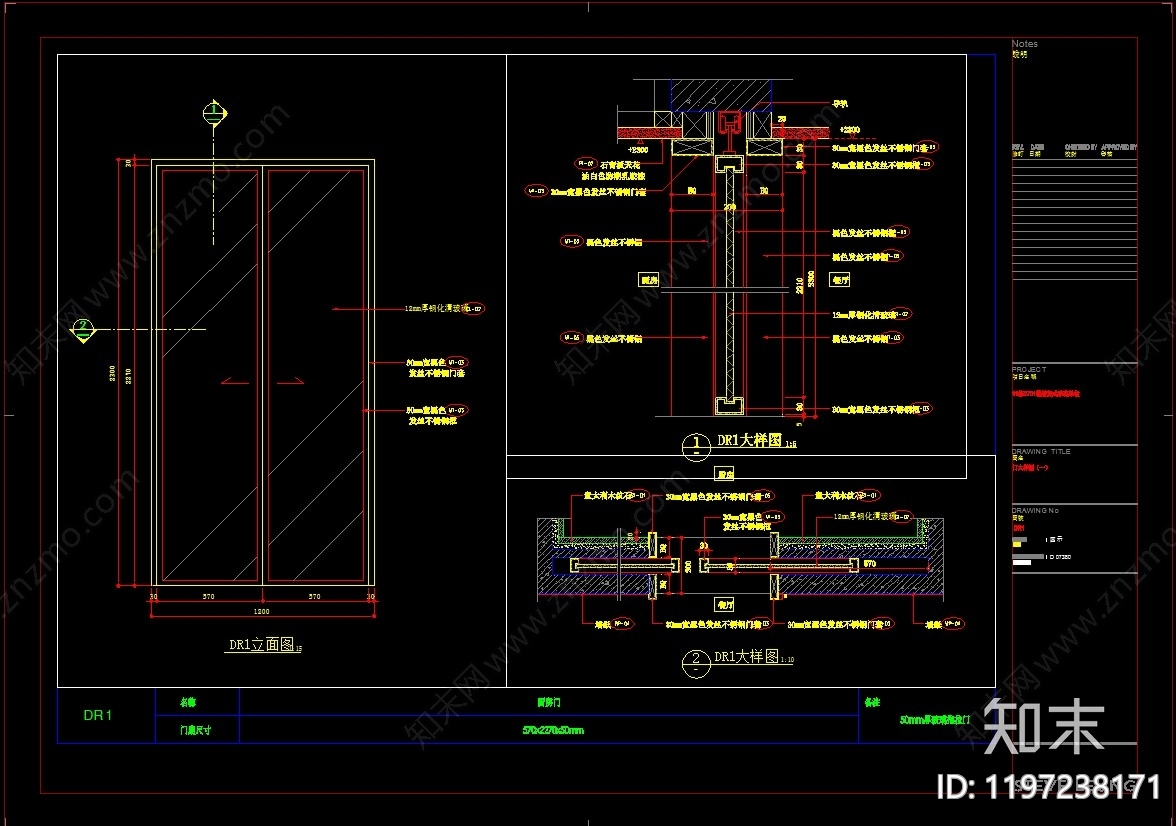Click the bottom door rail in the vertical section
The width and height of the screenshot is (1176, 826).
point(728,404)
